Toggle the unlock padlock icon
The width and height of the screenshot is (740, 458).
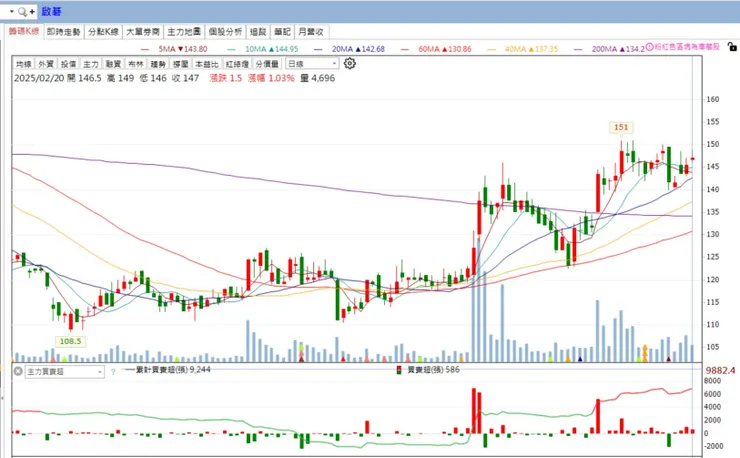[732, 47]
